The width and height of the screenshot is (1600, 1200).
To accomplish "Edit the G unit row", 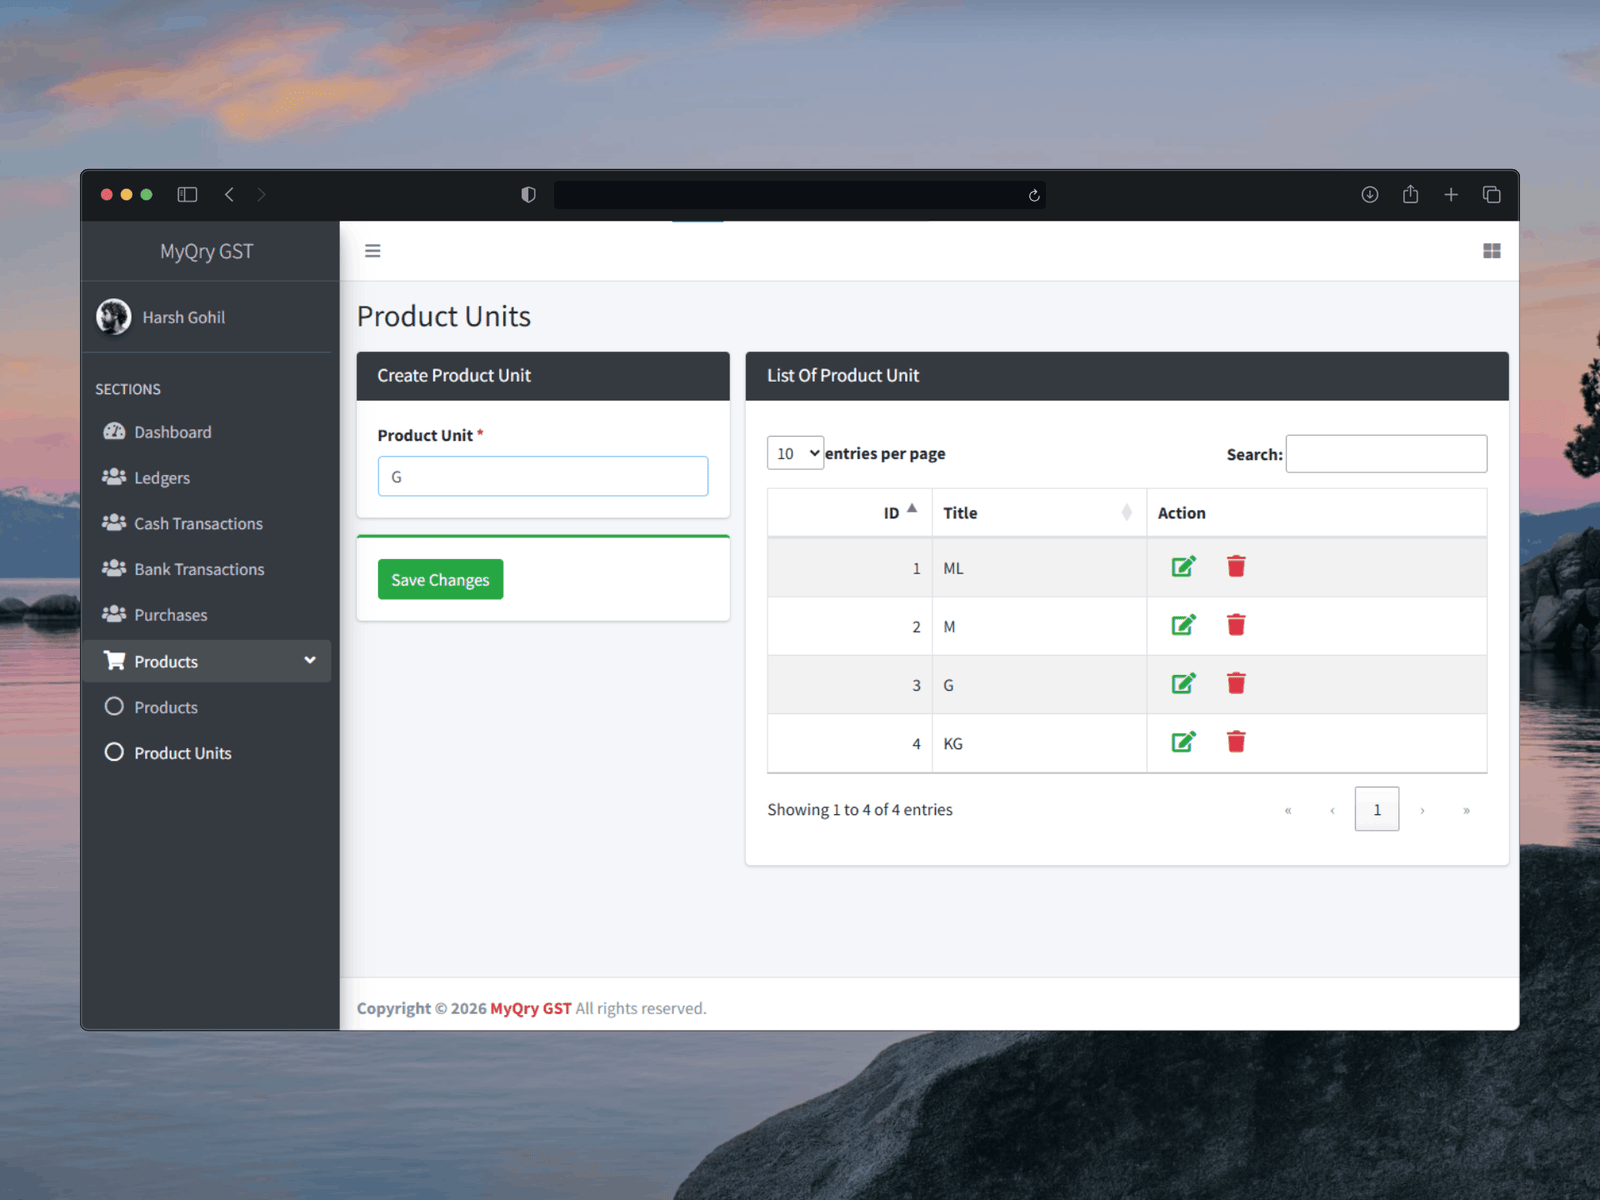I will [x=1183, y=684].
